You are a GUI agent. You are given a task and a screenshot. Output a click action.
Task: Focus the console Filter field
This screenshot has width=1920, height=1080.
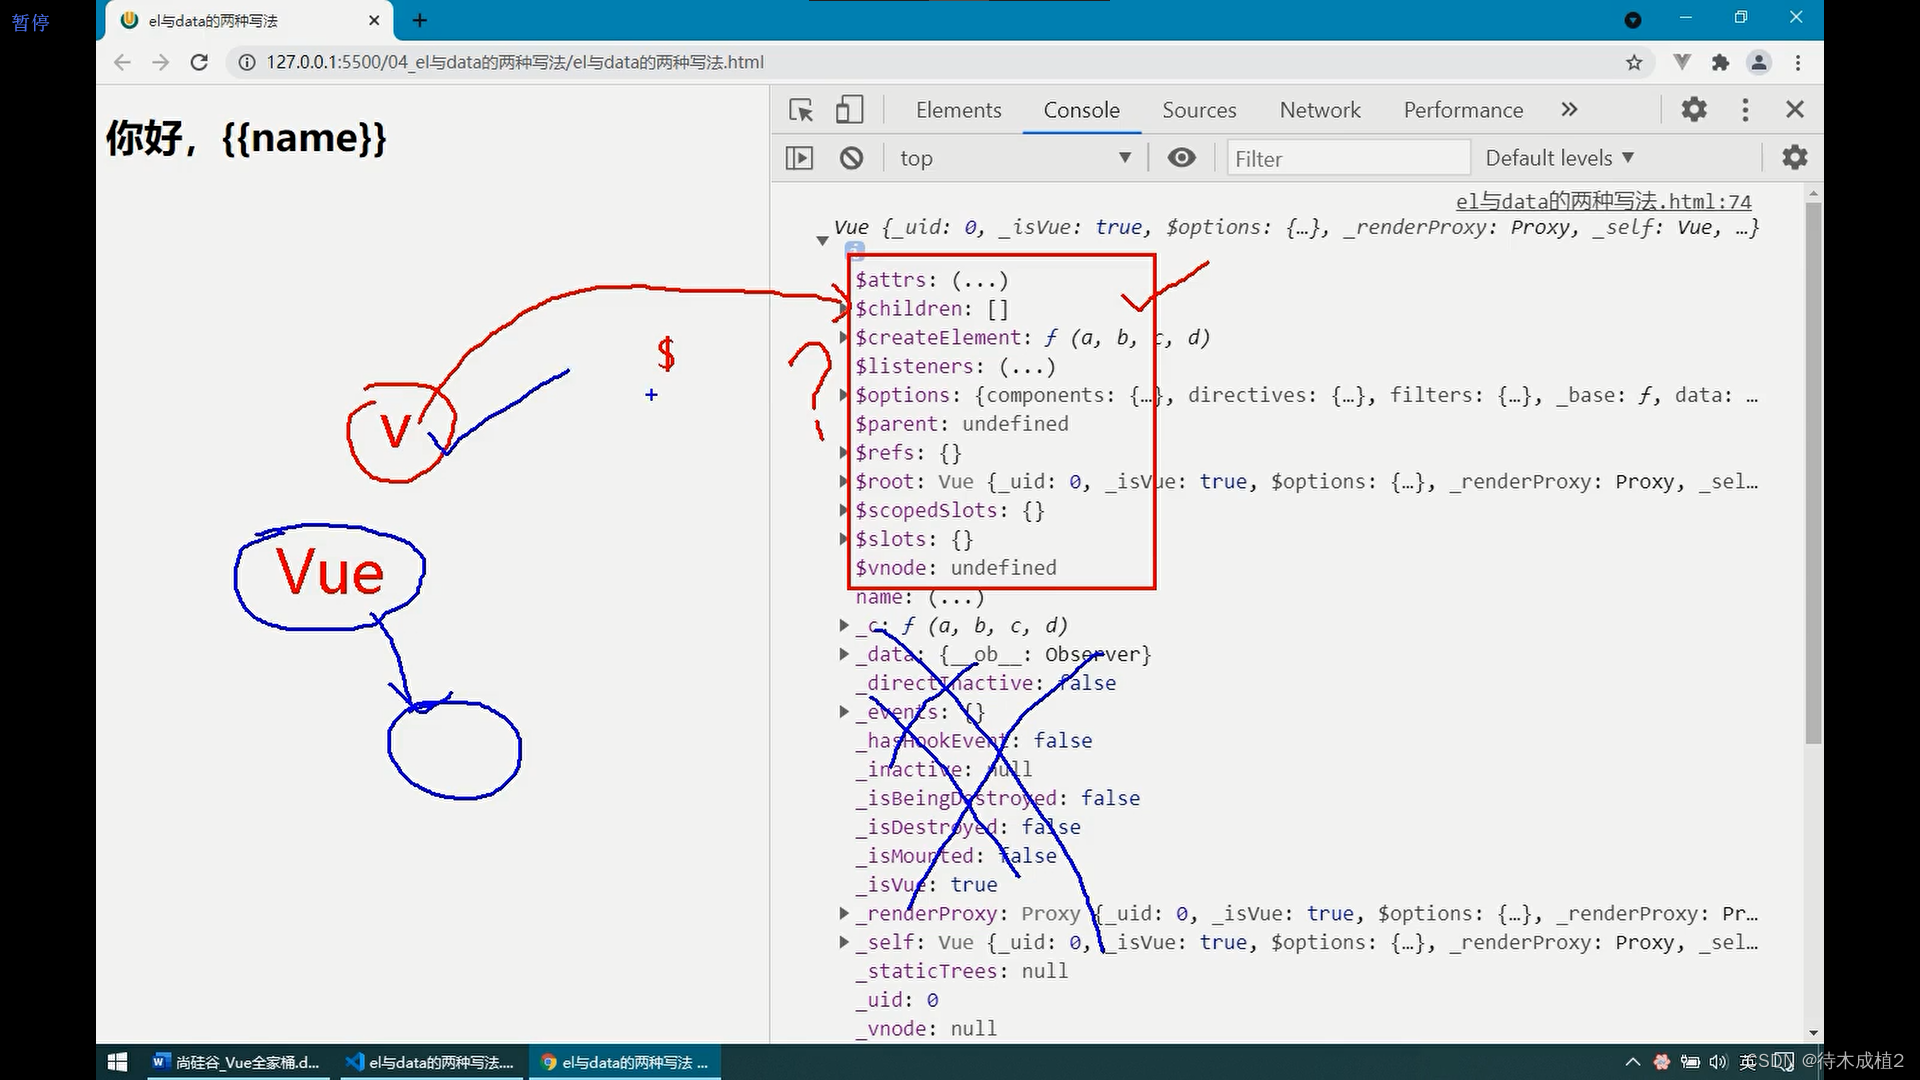point(1349,158)
